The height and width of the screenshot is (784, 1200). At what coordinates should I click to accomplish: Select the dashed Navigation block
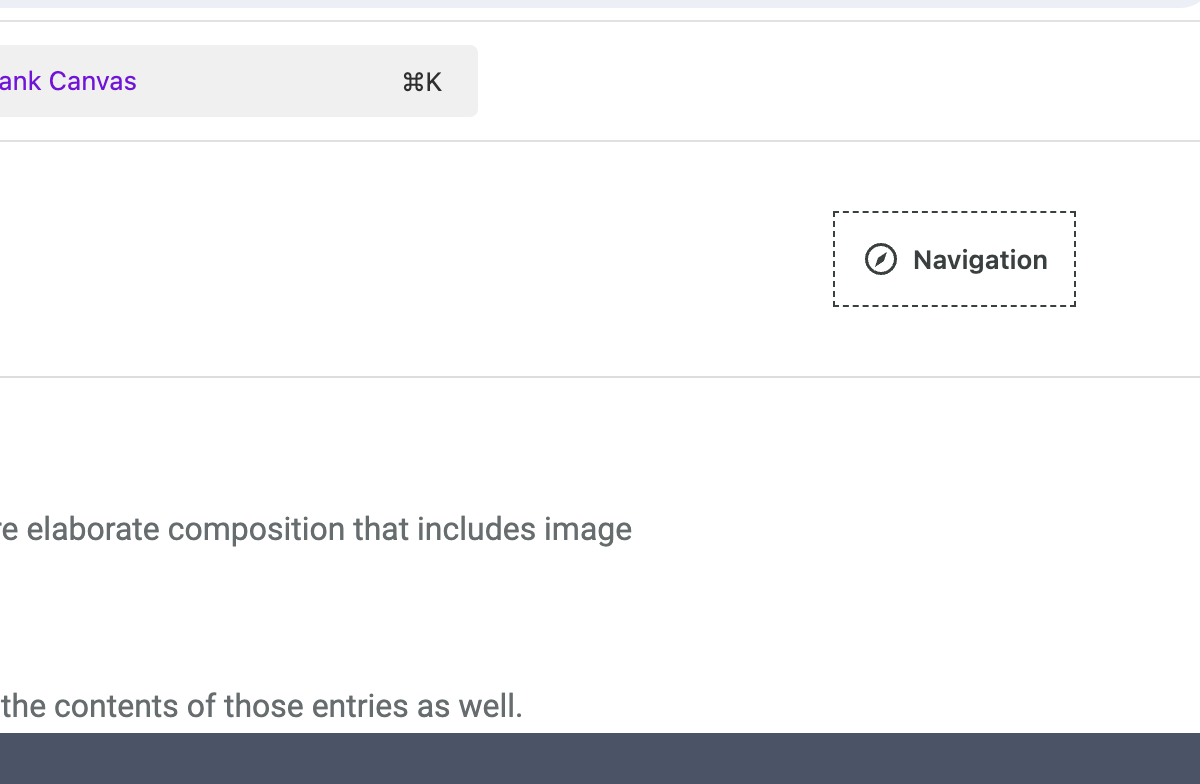(954, 259)
